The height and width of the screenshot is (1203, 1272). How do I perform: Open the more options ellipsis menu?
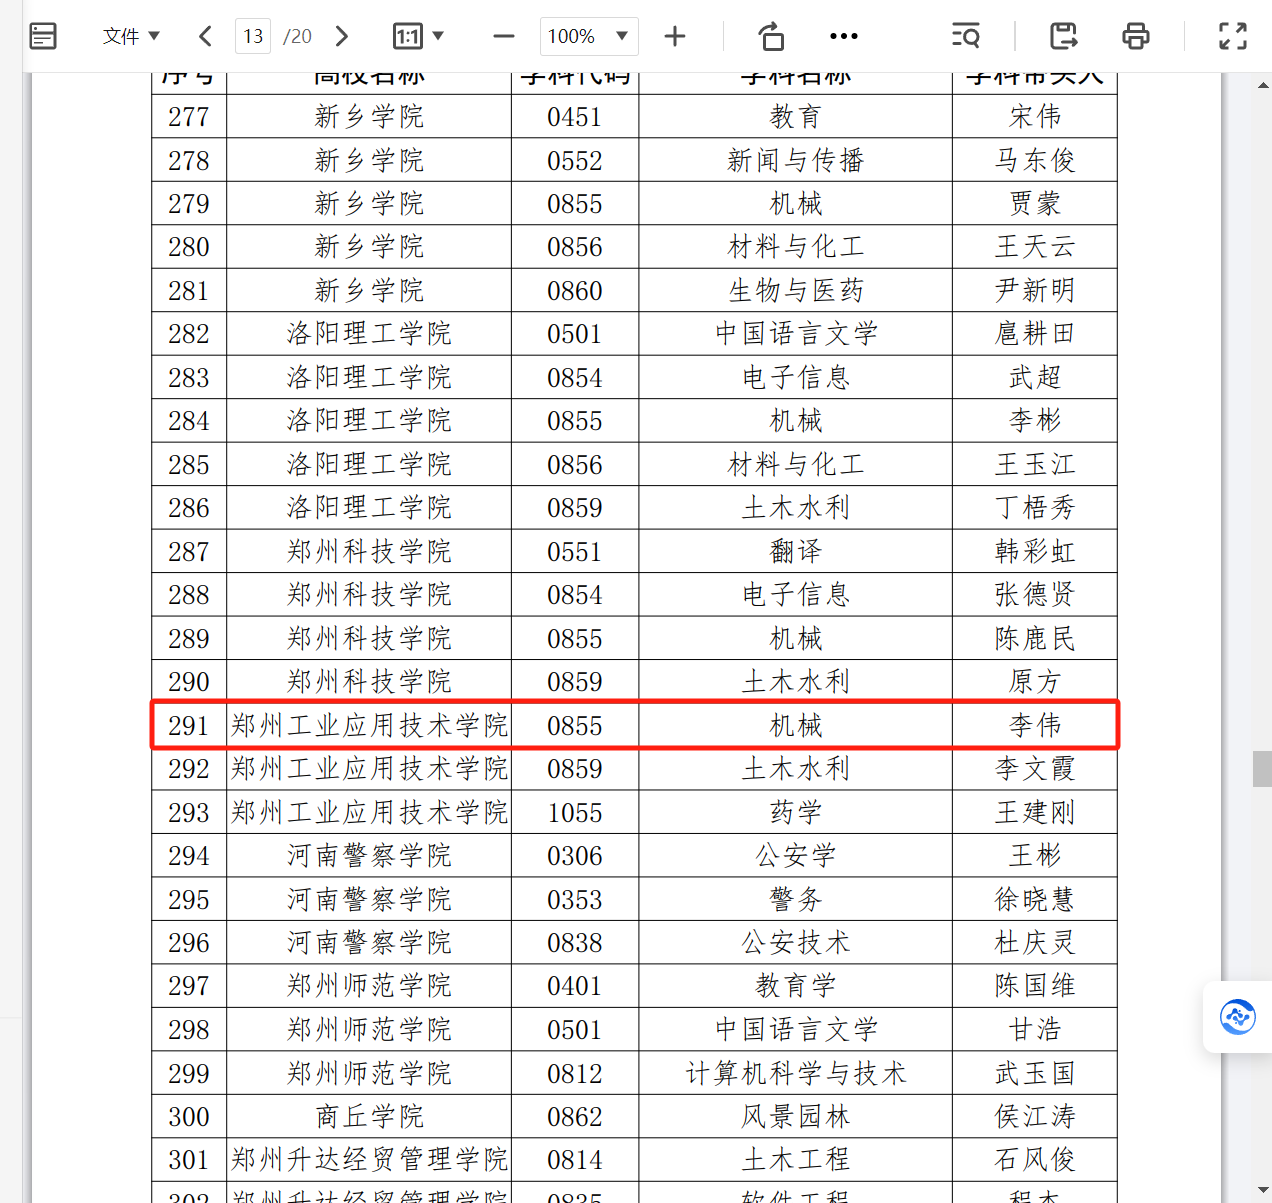tap(843, 37)
